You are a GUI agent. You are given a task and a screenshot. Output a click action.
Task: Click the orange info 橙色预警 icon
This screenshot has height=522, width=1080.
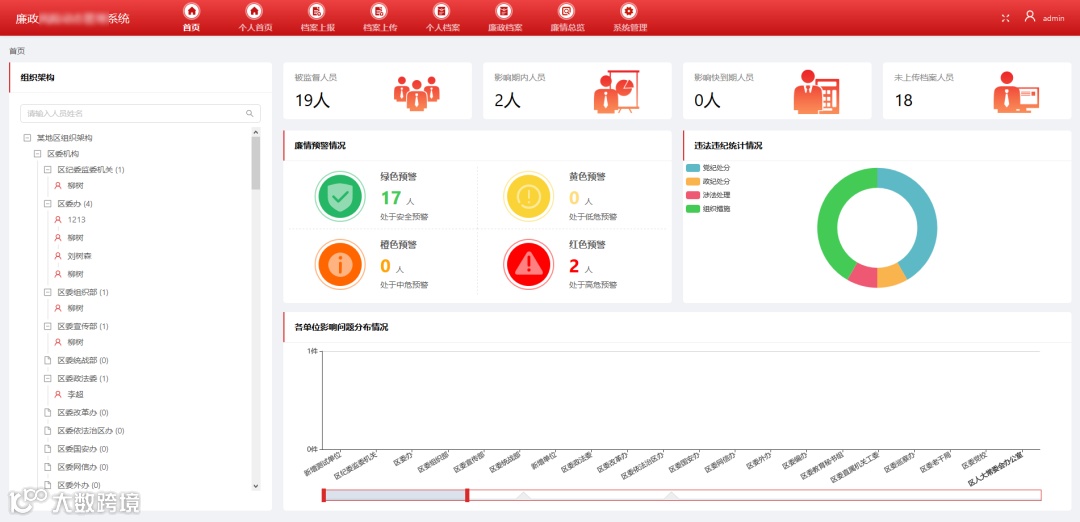[x=340, y=264]
